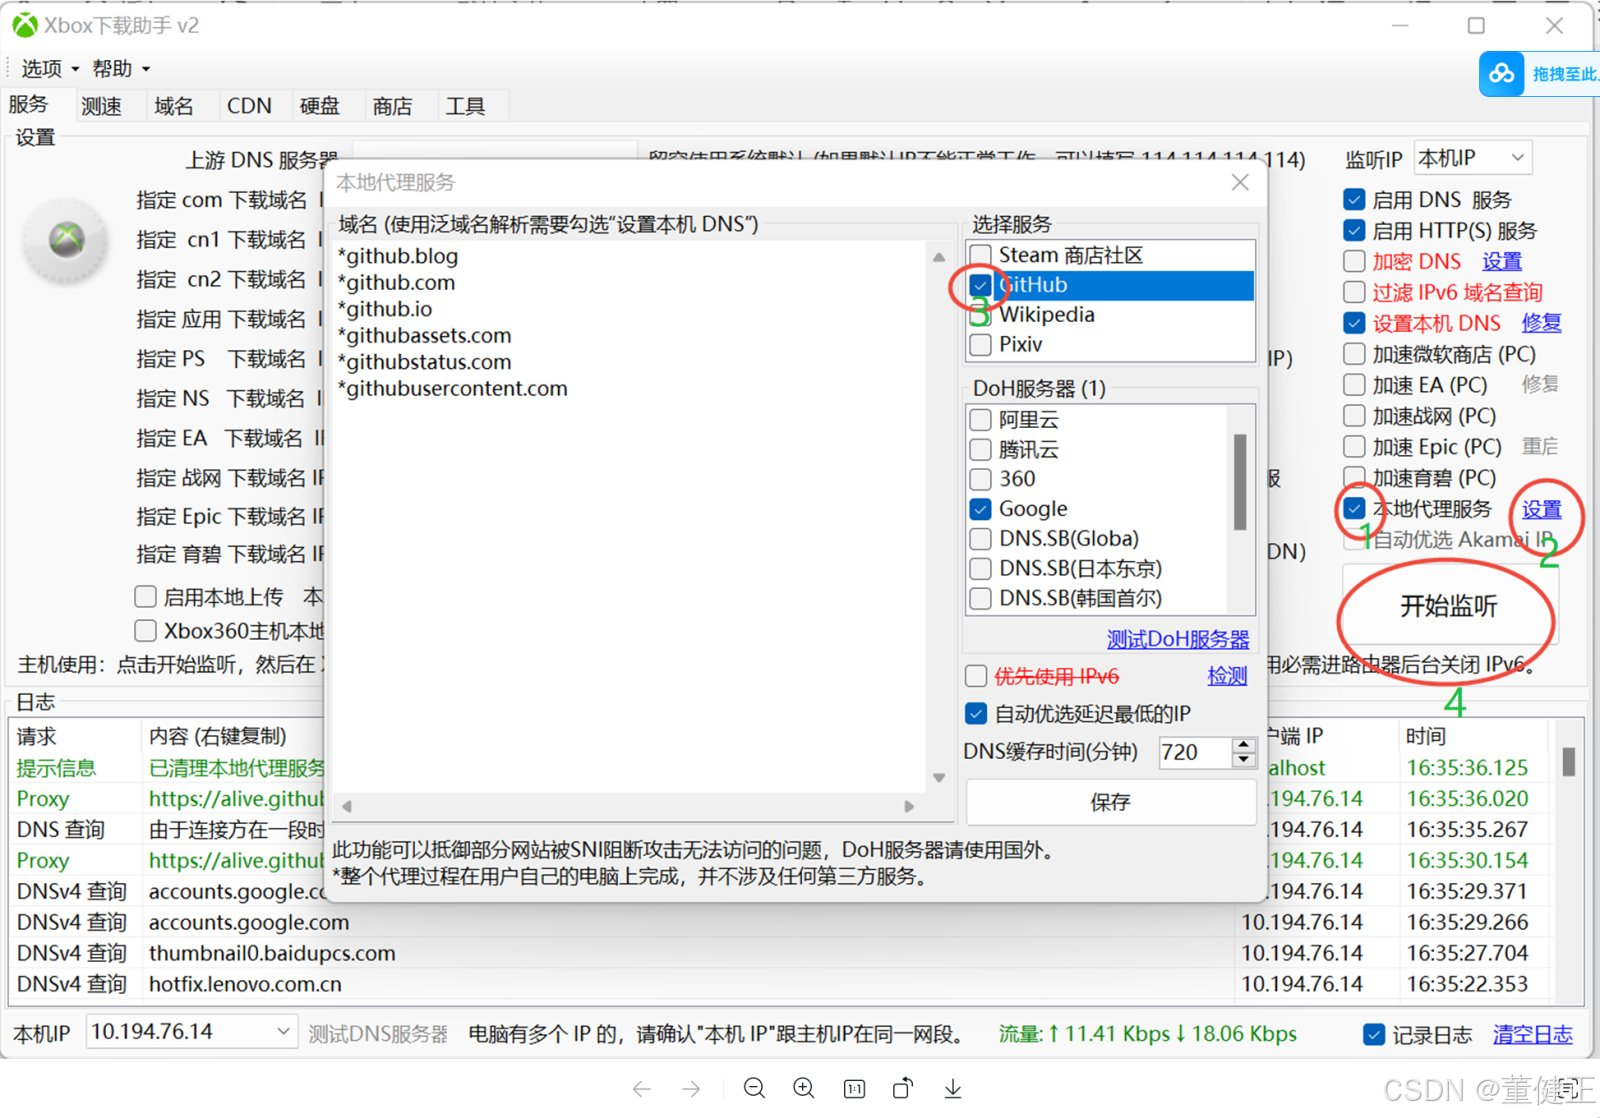Click scroll-down arrow of the domain list
Screen dimensions: 1600x1118
point(939,777)
